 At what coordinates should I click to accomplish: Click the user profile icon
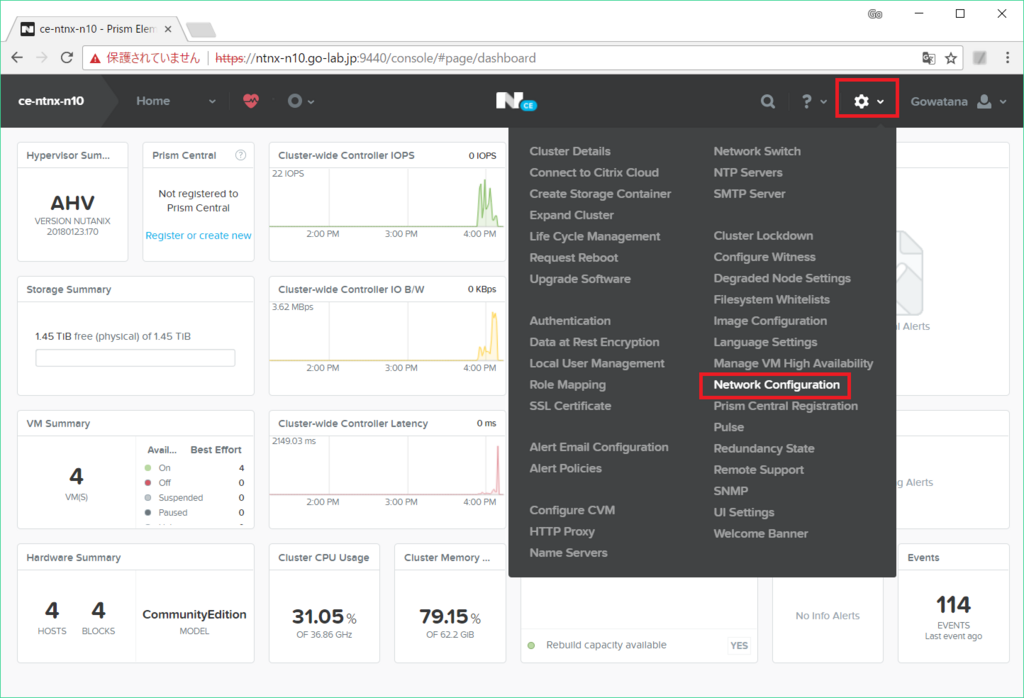point(984,101)
